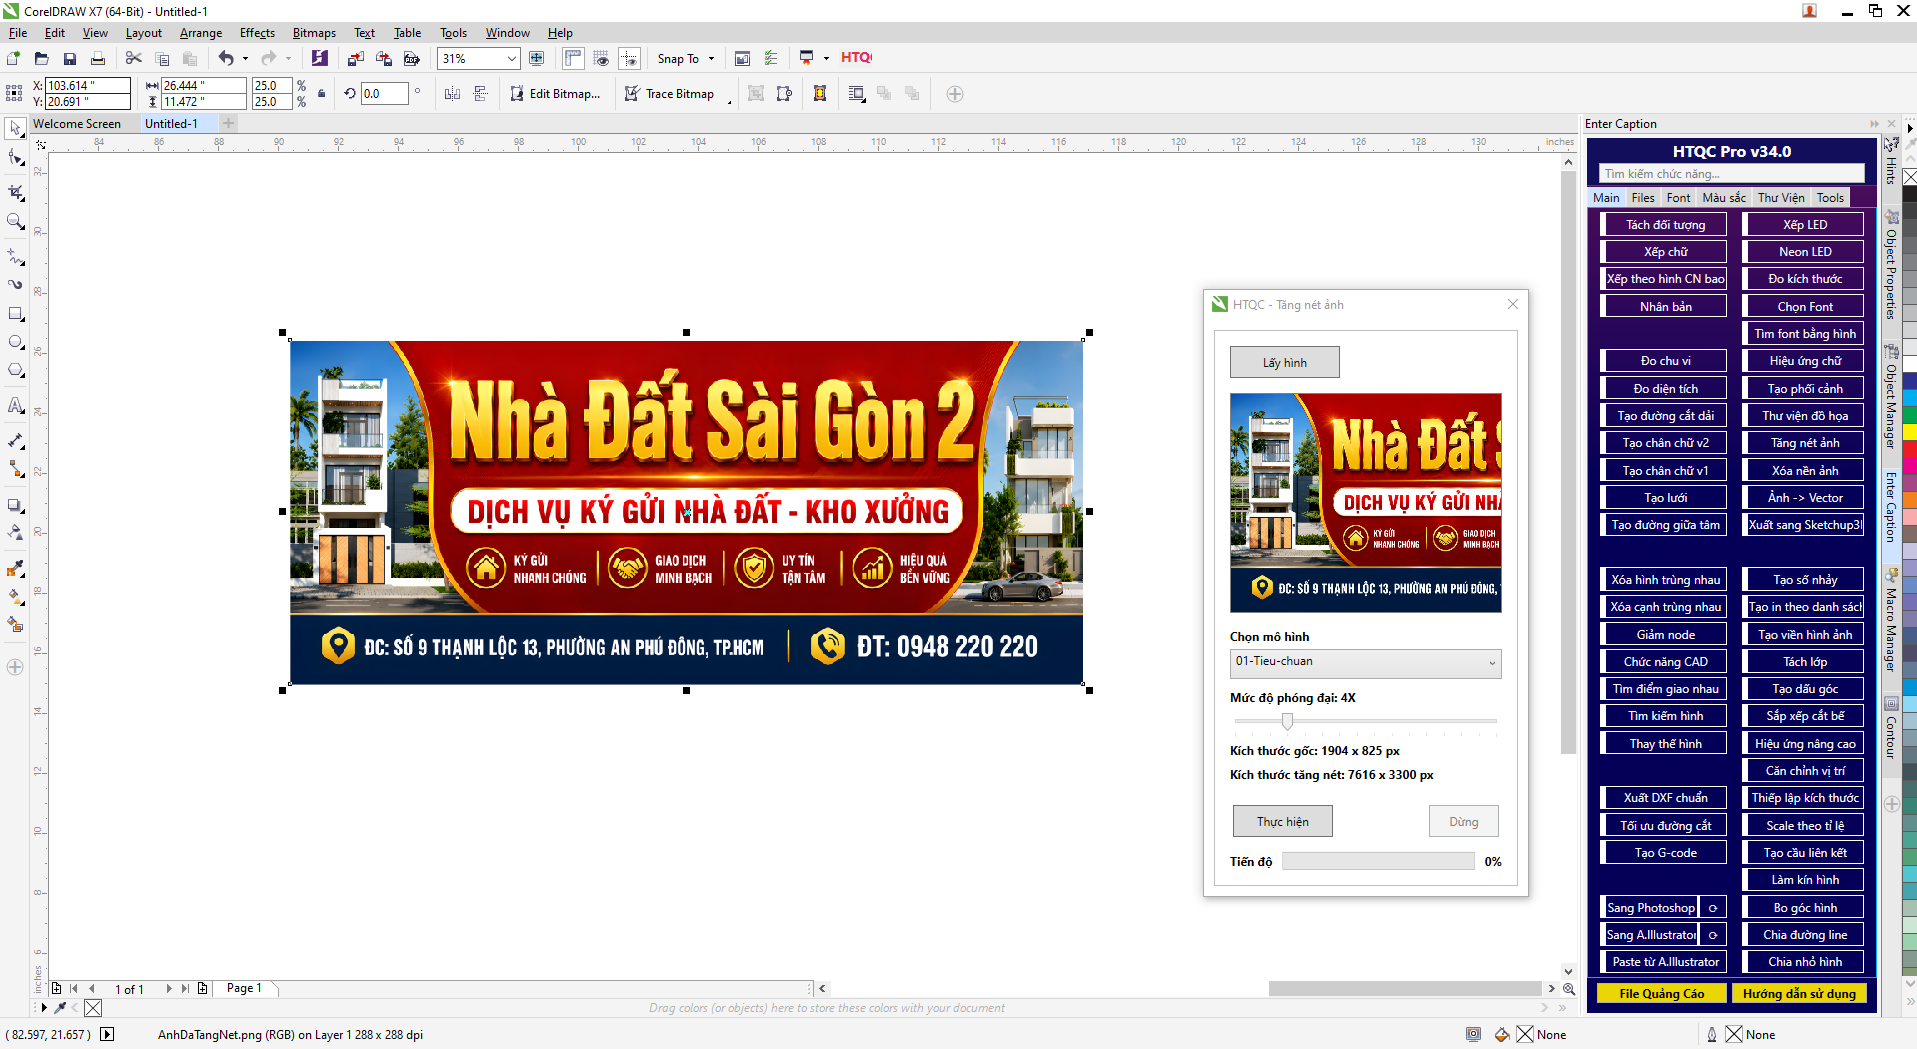Select the Parallel Dimension tool
1917x1049 pixels.
click(x=15, y=440)
